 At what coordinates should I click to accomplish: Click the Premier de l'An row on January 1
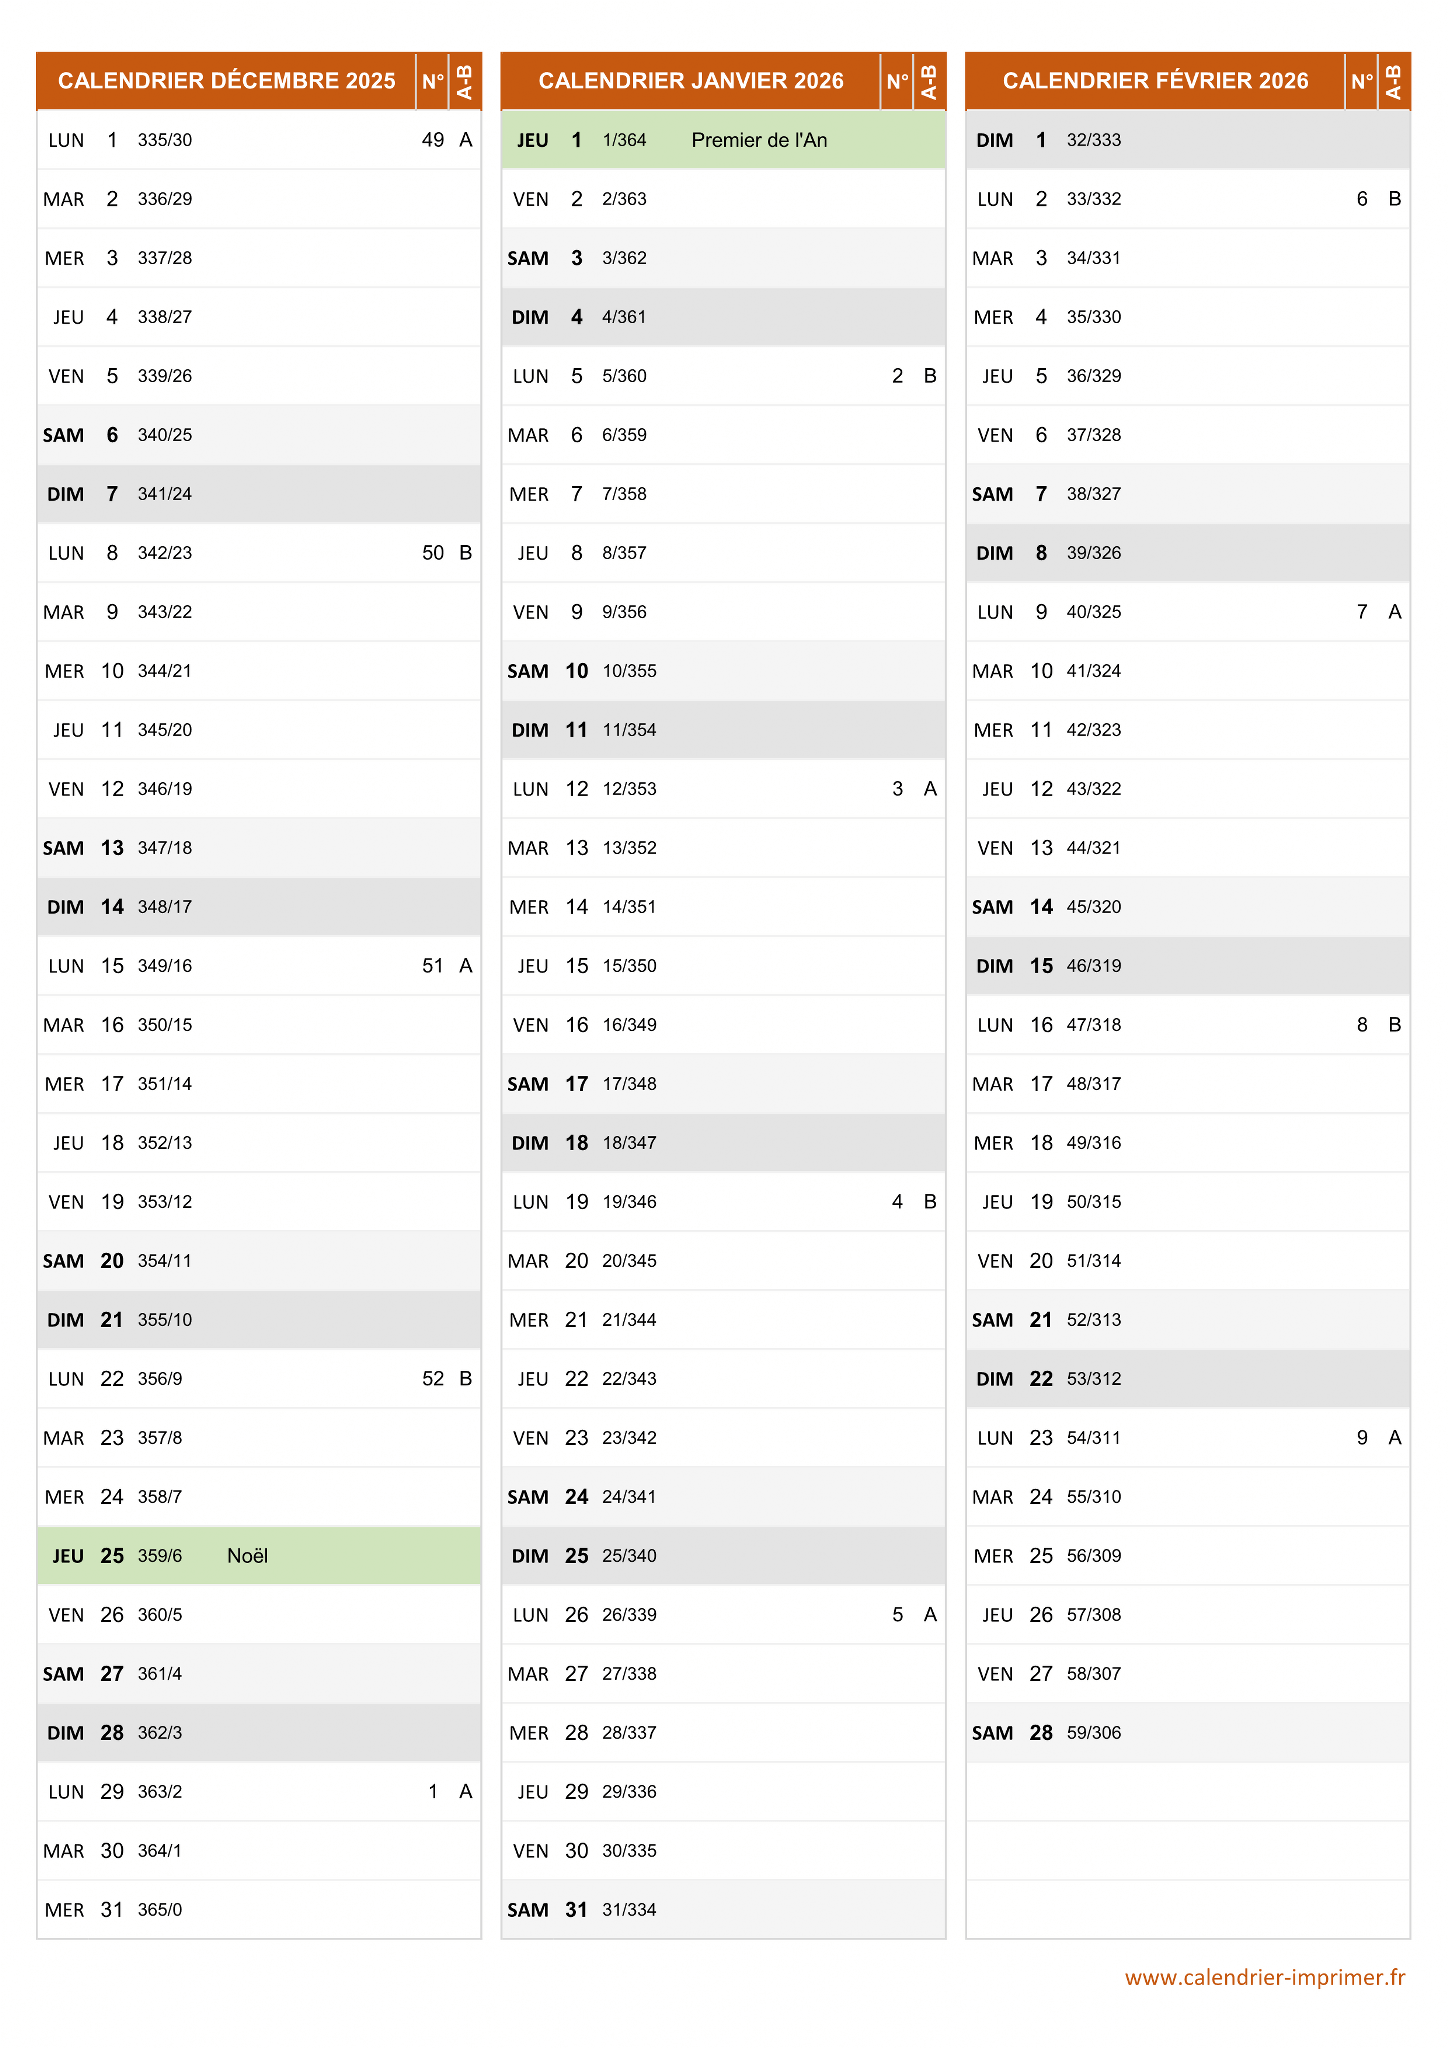(x=723, y=140)
